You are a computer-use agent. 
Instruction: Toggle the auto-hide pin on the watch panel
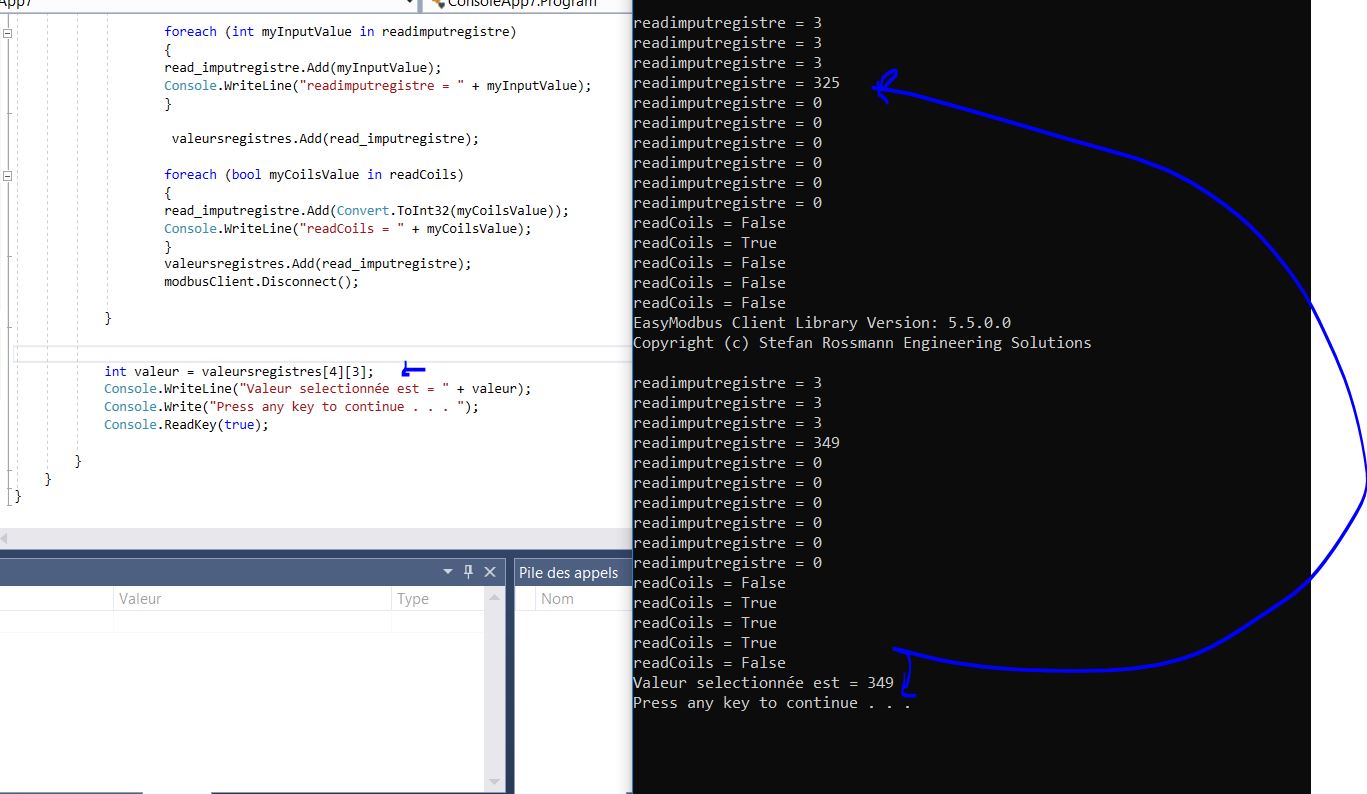(468, 572)
